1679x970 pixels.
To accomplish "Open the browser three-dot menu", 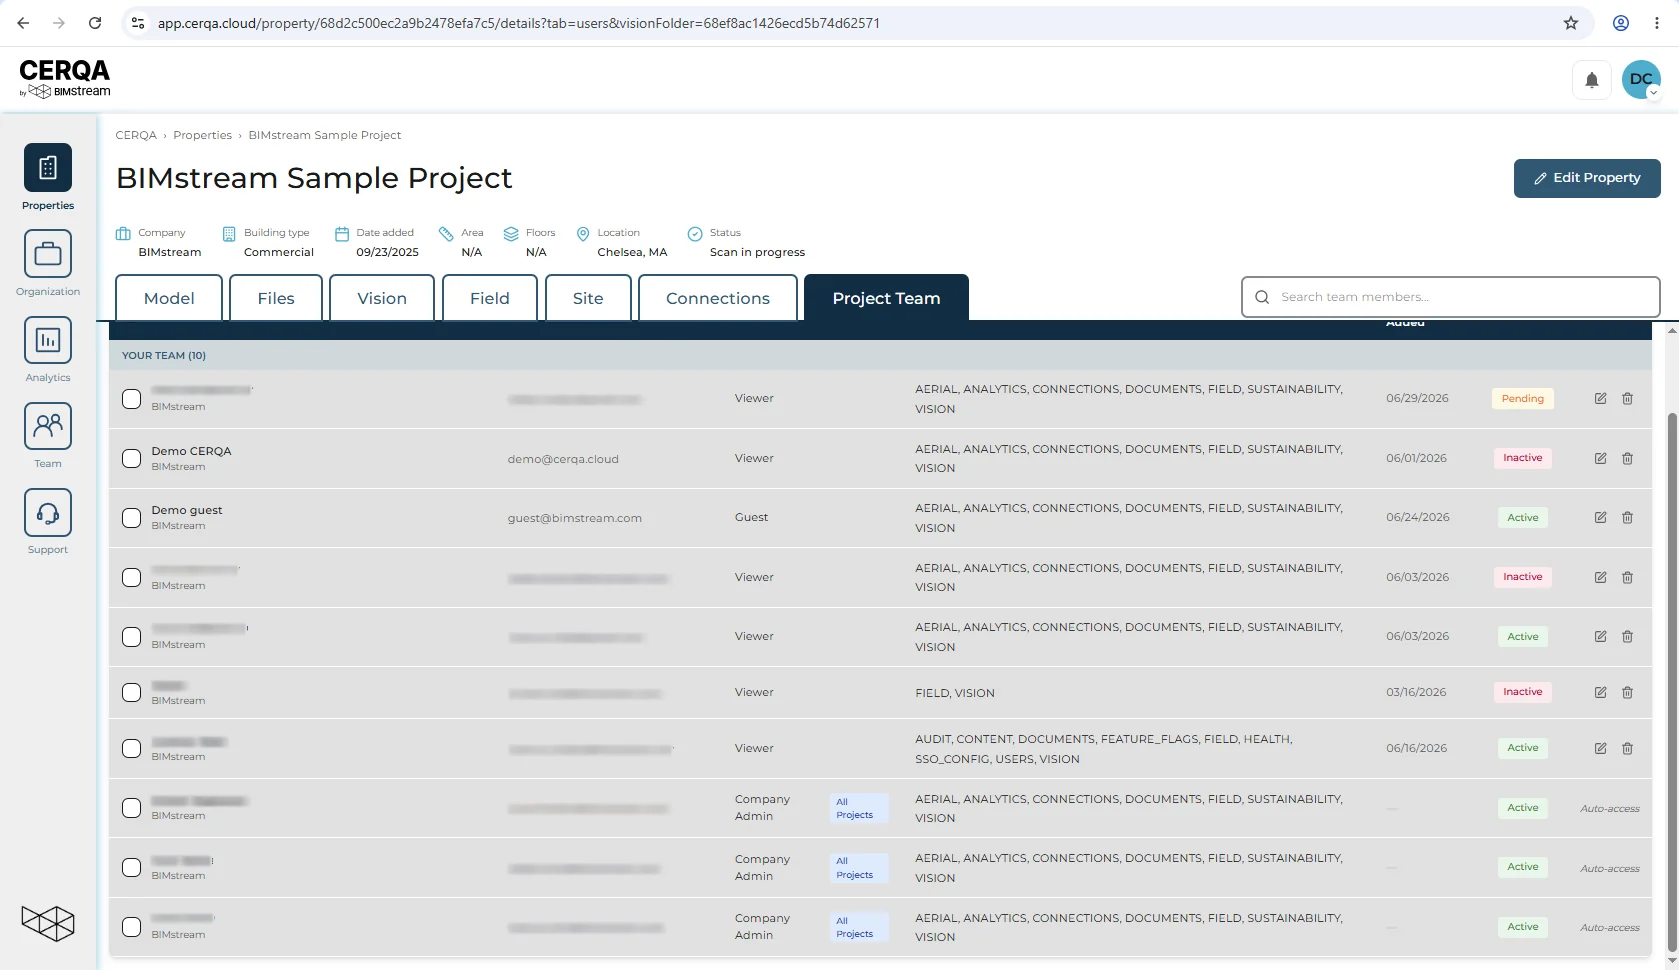I will (x=1656, y=23).
